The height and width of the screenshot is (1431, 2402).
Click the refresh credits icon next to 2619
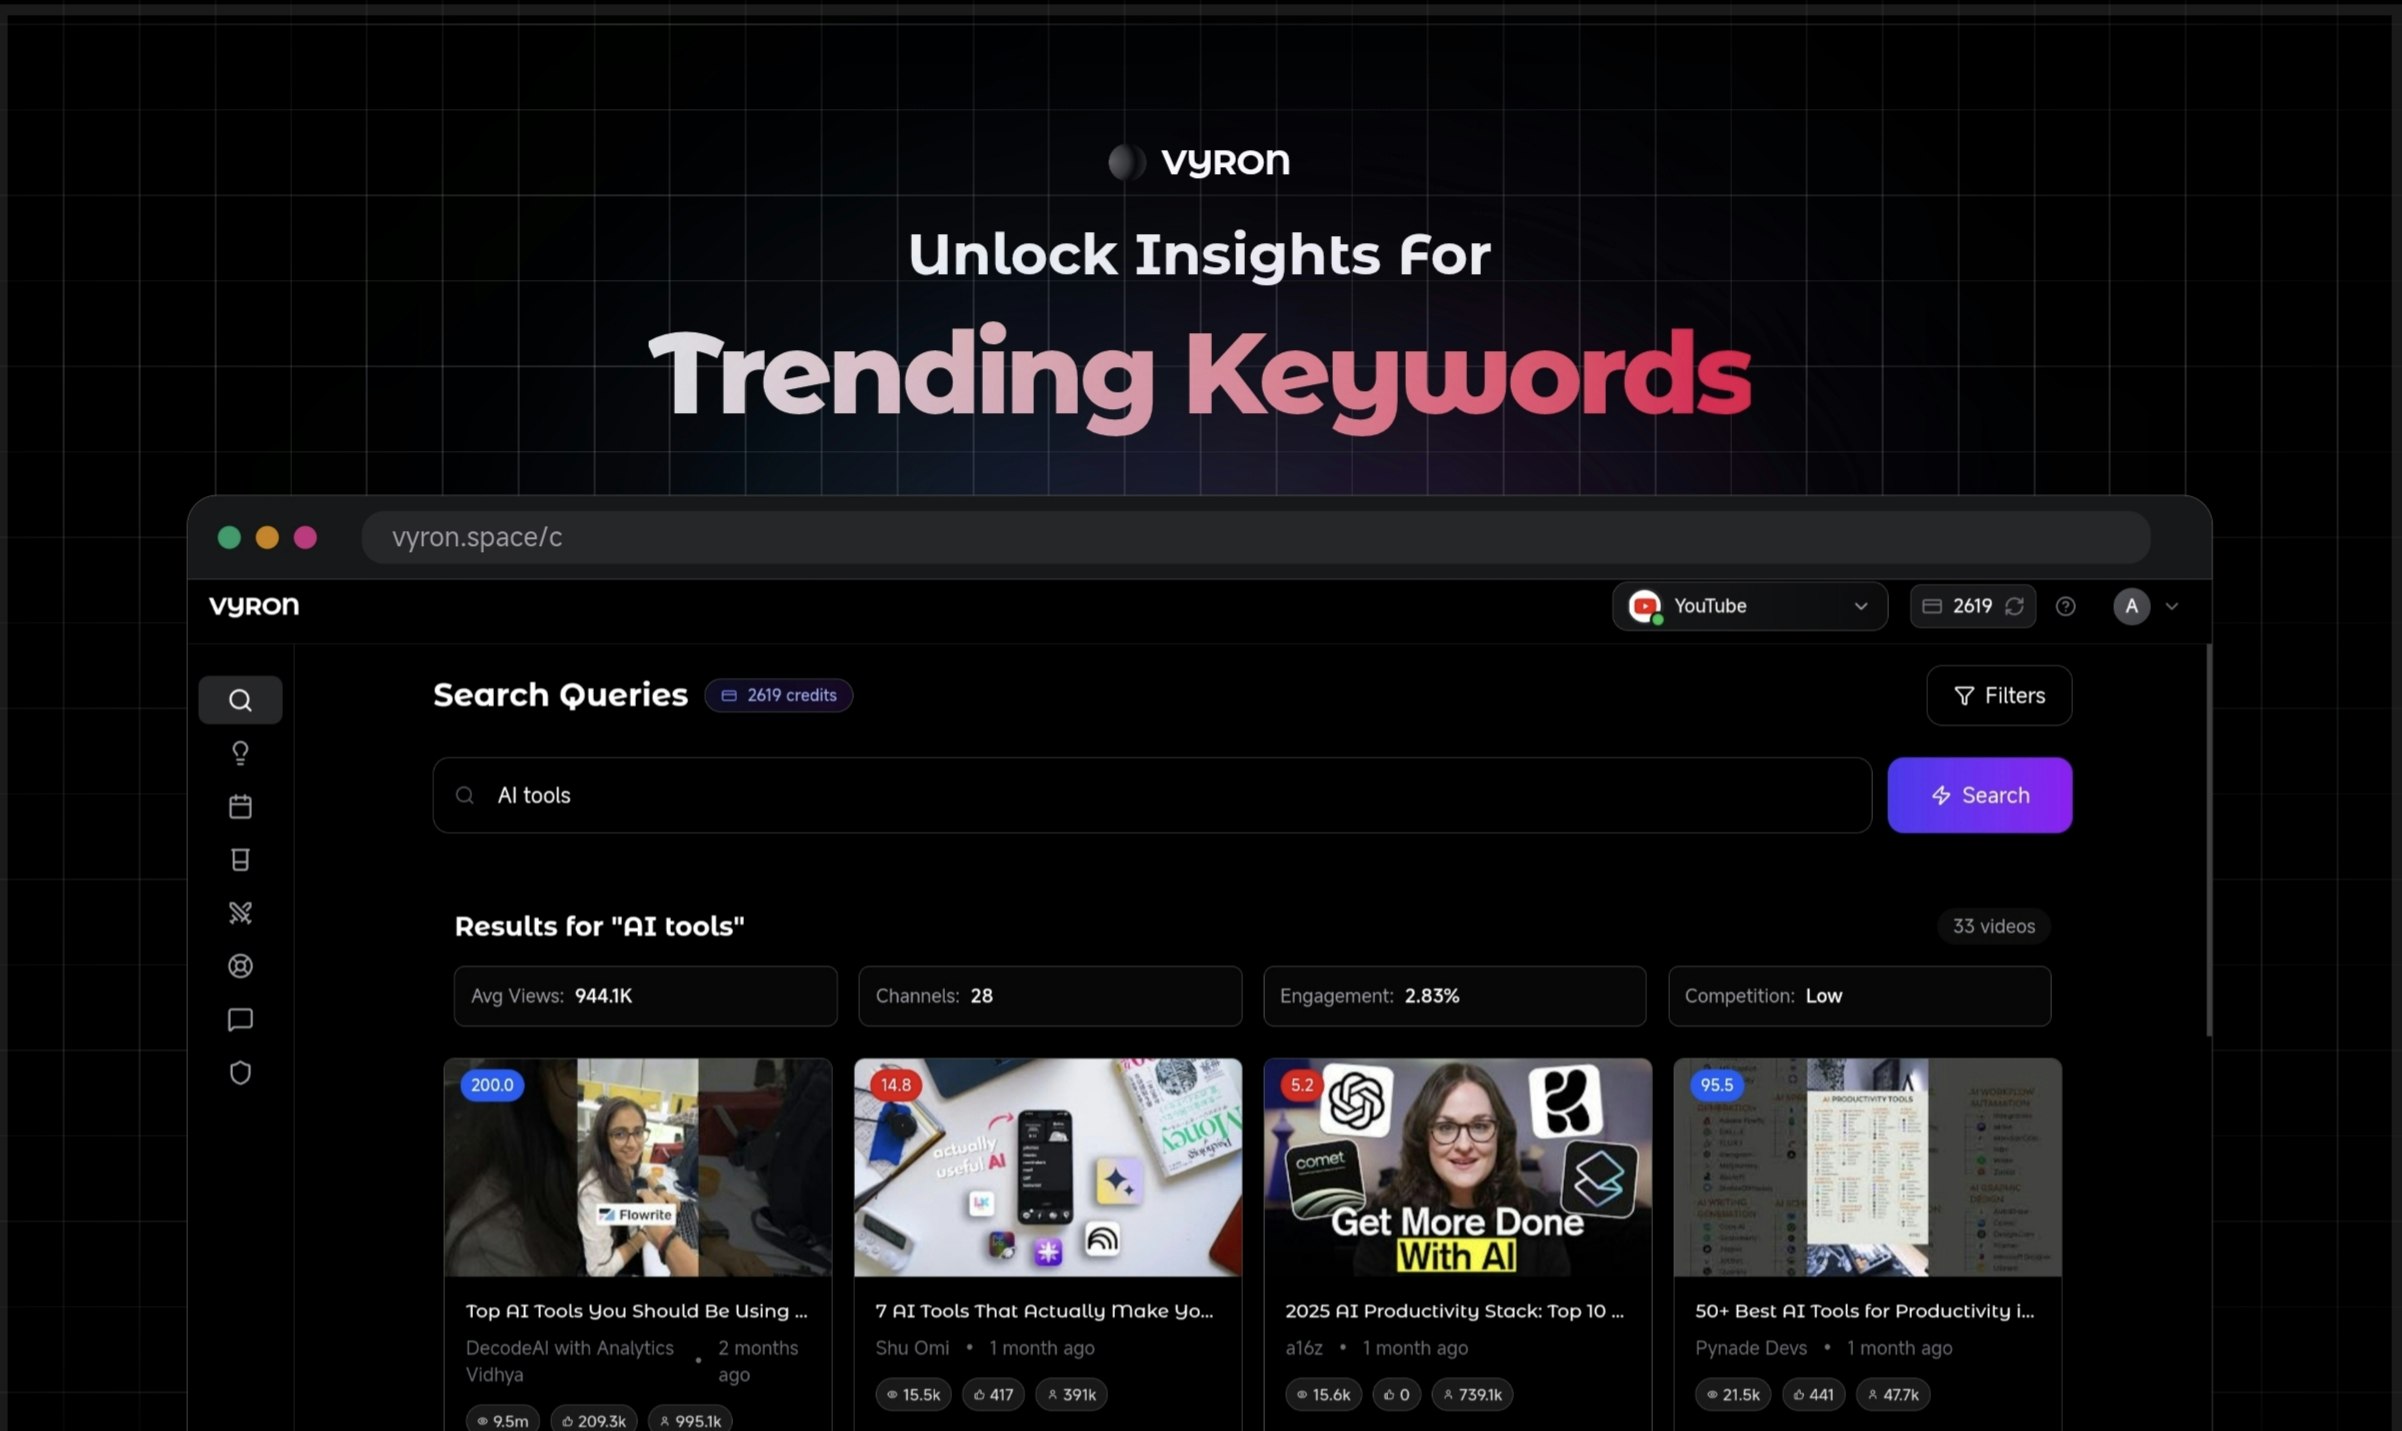tap(2014, 606)
